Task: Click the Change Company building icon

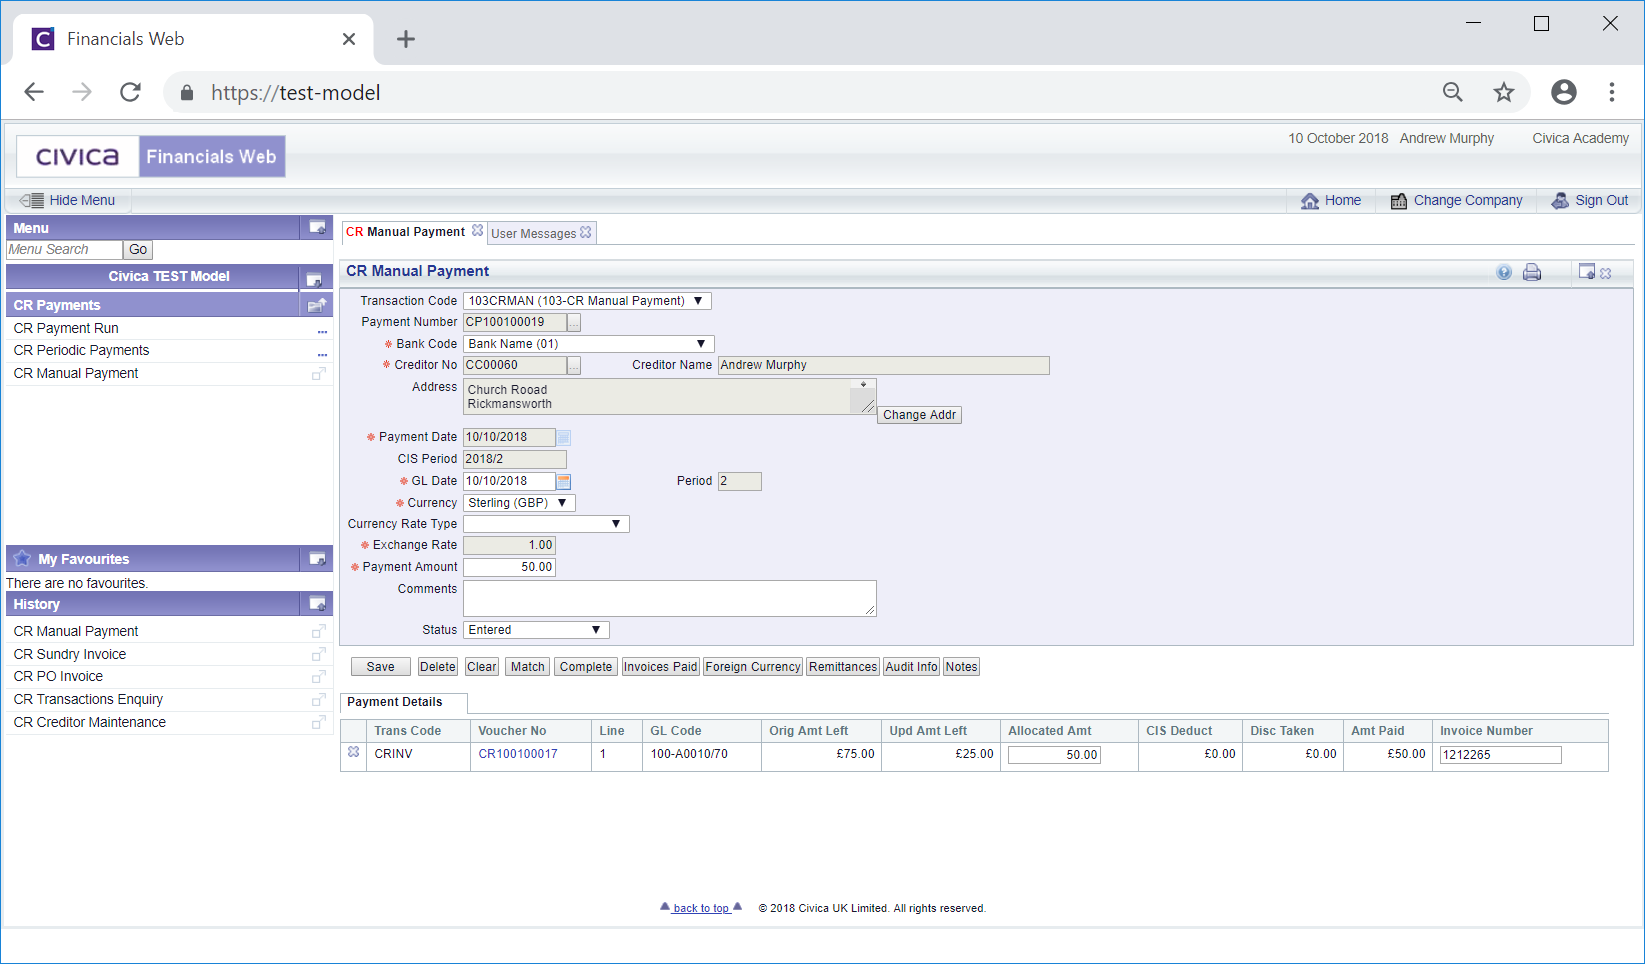Action: pyautogui.click(x=1399, y=201)
